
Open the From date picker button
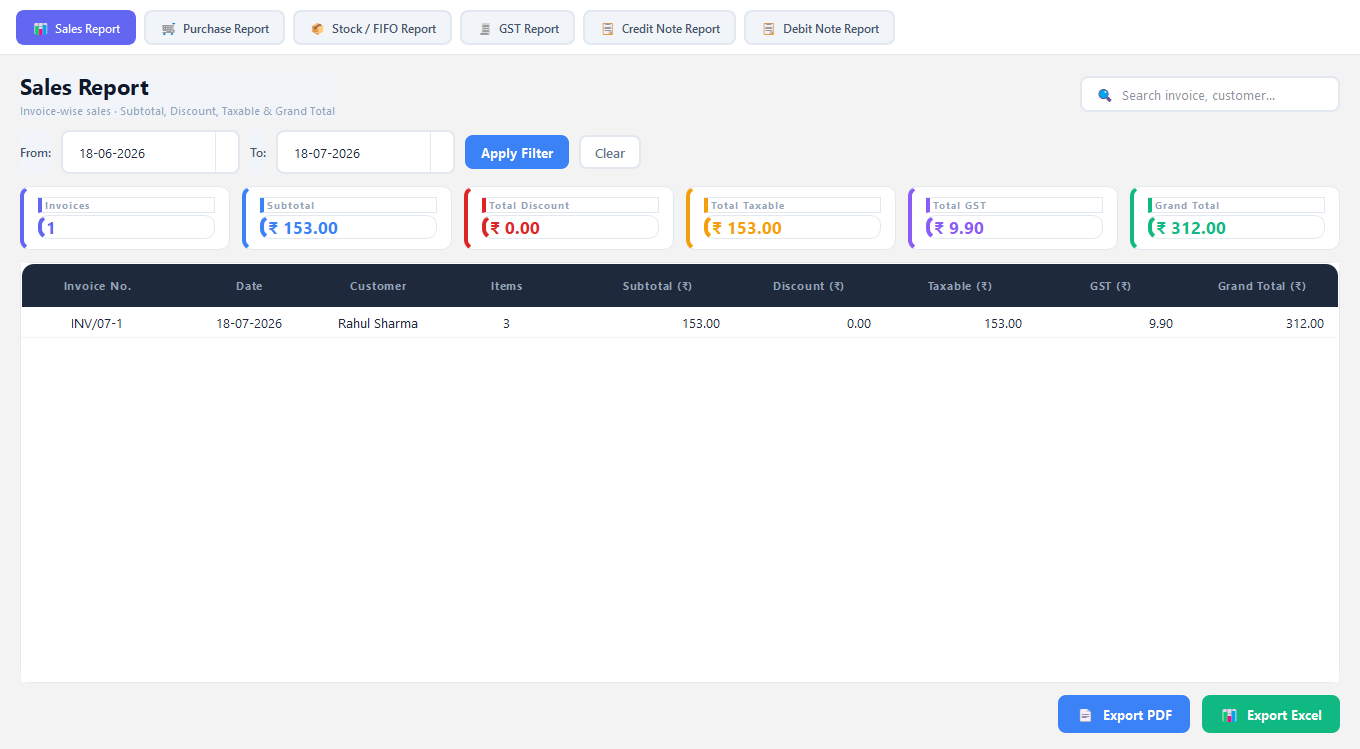pyautogui.click(x=227, y=153)
